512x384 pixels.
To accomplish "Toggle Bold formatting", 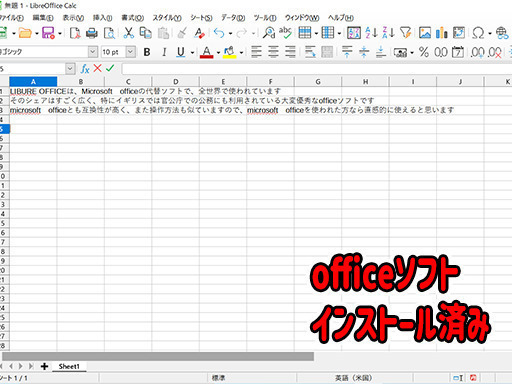I will tap(147, 52).
